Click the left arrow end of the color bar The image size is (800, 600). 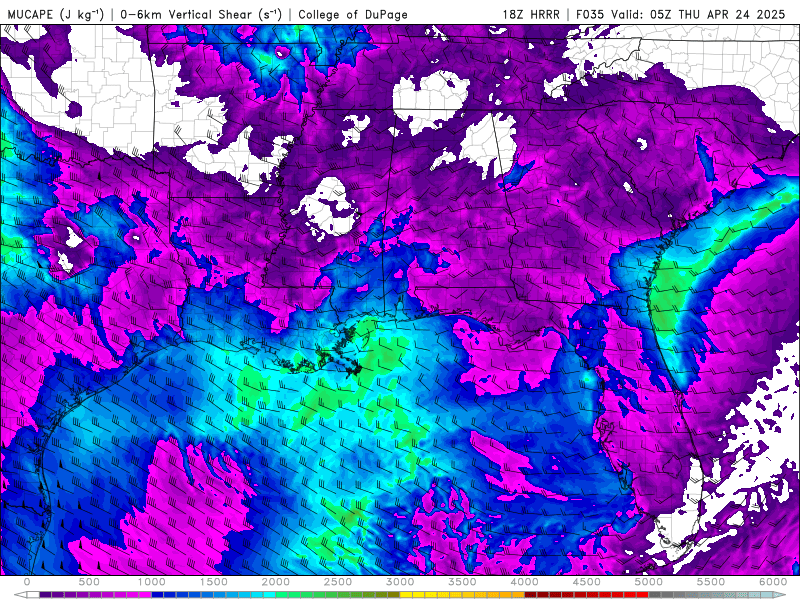click(20, 595)
